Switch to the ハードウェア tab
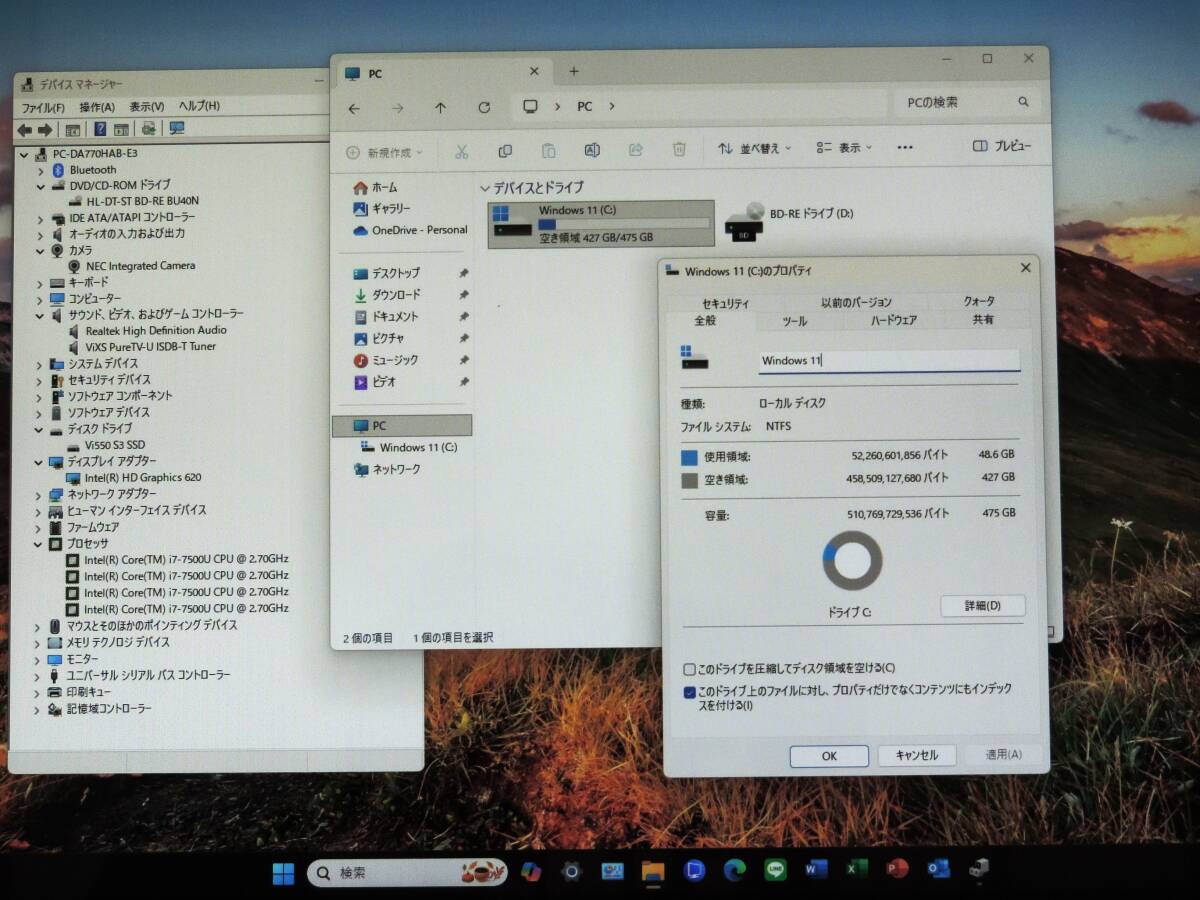The image size is (1200, 900). [893, 320]
